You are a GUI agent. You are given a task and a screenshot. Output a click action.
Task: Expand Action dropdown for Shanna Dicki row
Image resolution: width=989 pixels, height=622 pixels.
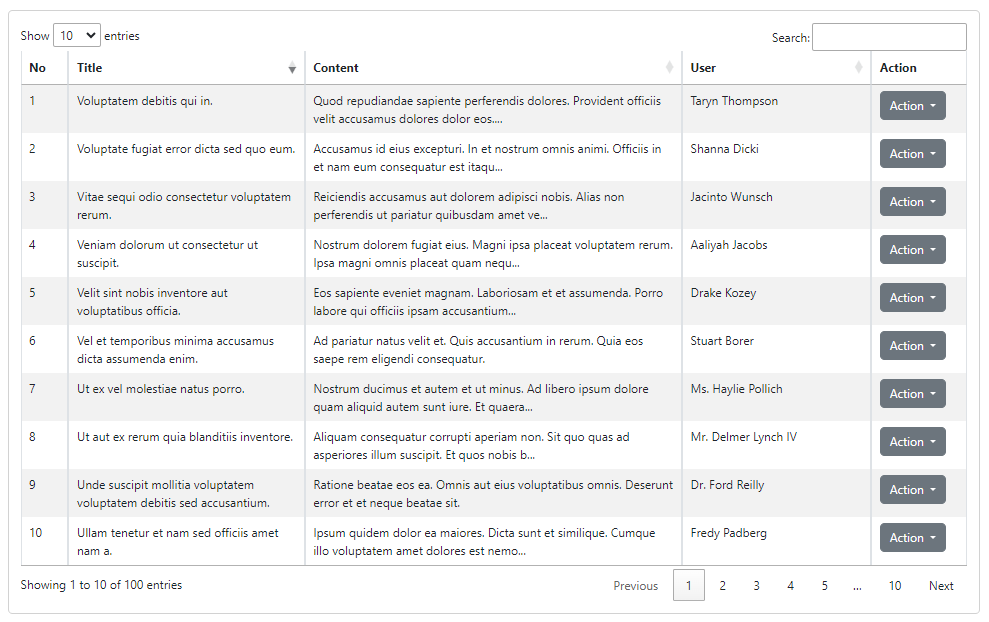[x=913, y=154]
